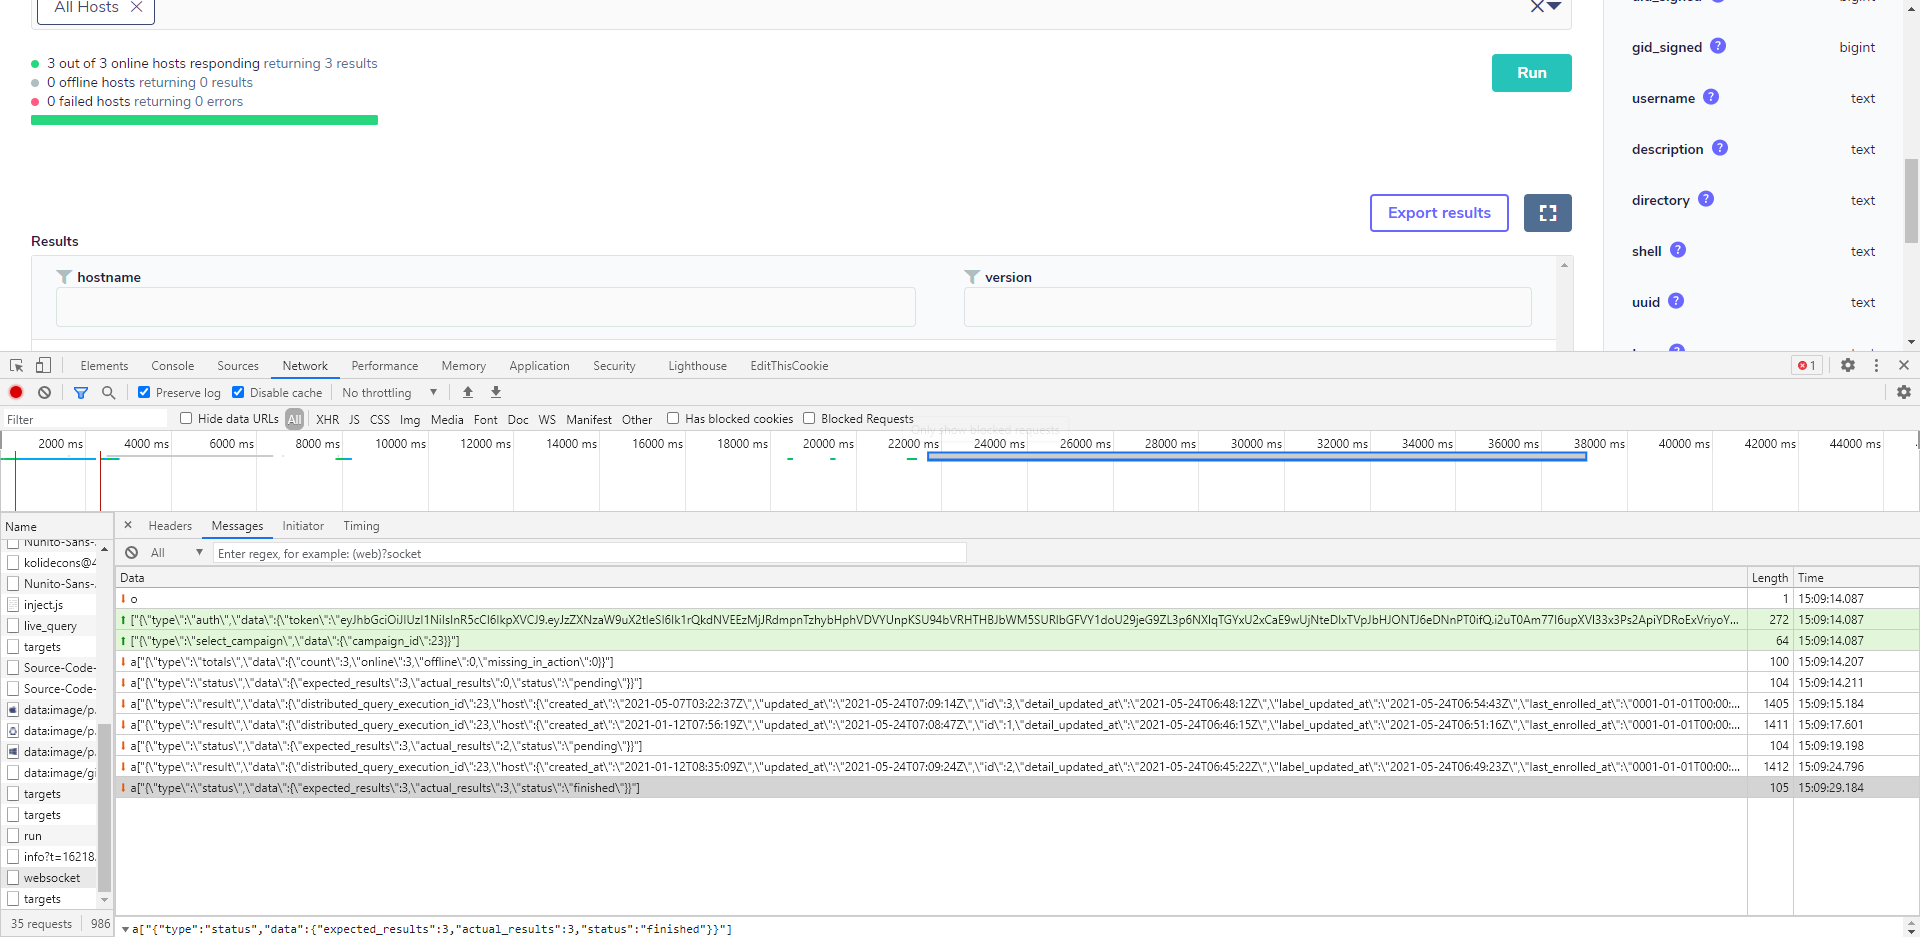Image resolution: width=1920 pixels, height=937 pixels.
Task: Import HAR file upload icon
Action: pyautogui.click(x=468, y=393)
